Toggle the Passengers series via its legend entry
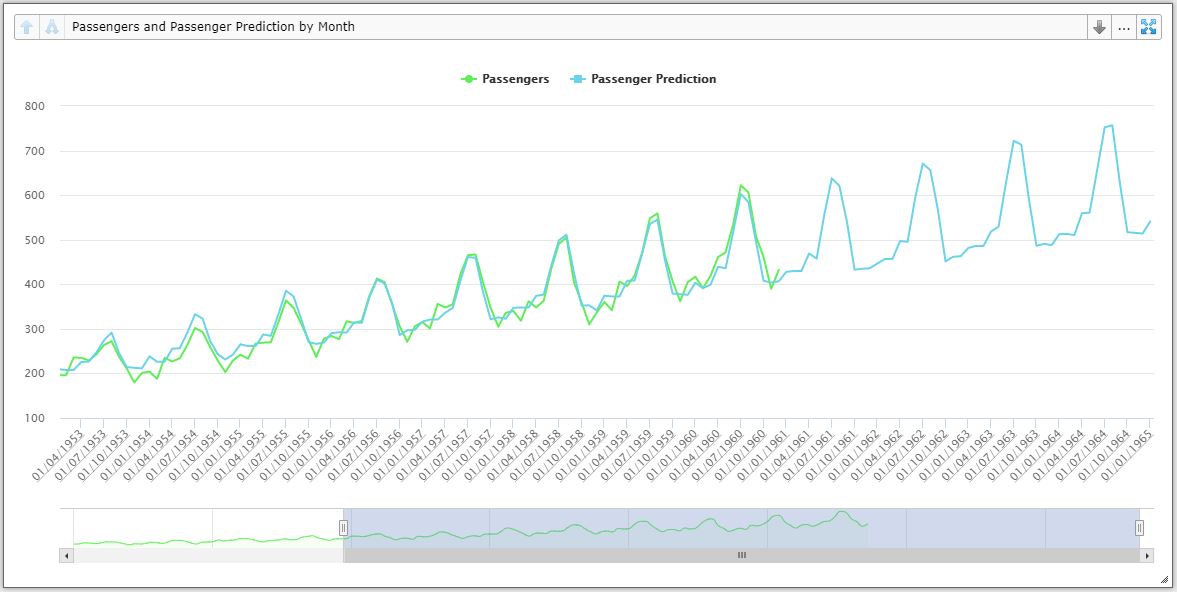The width and height of the screenshot is (1177, 592). click(x=511, y=78)
